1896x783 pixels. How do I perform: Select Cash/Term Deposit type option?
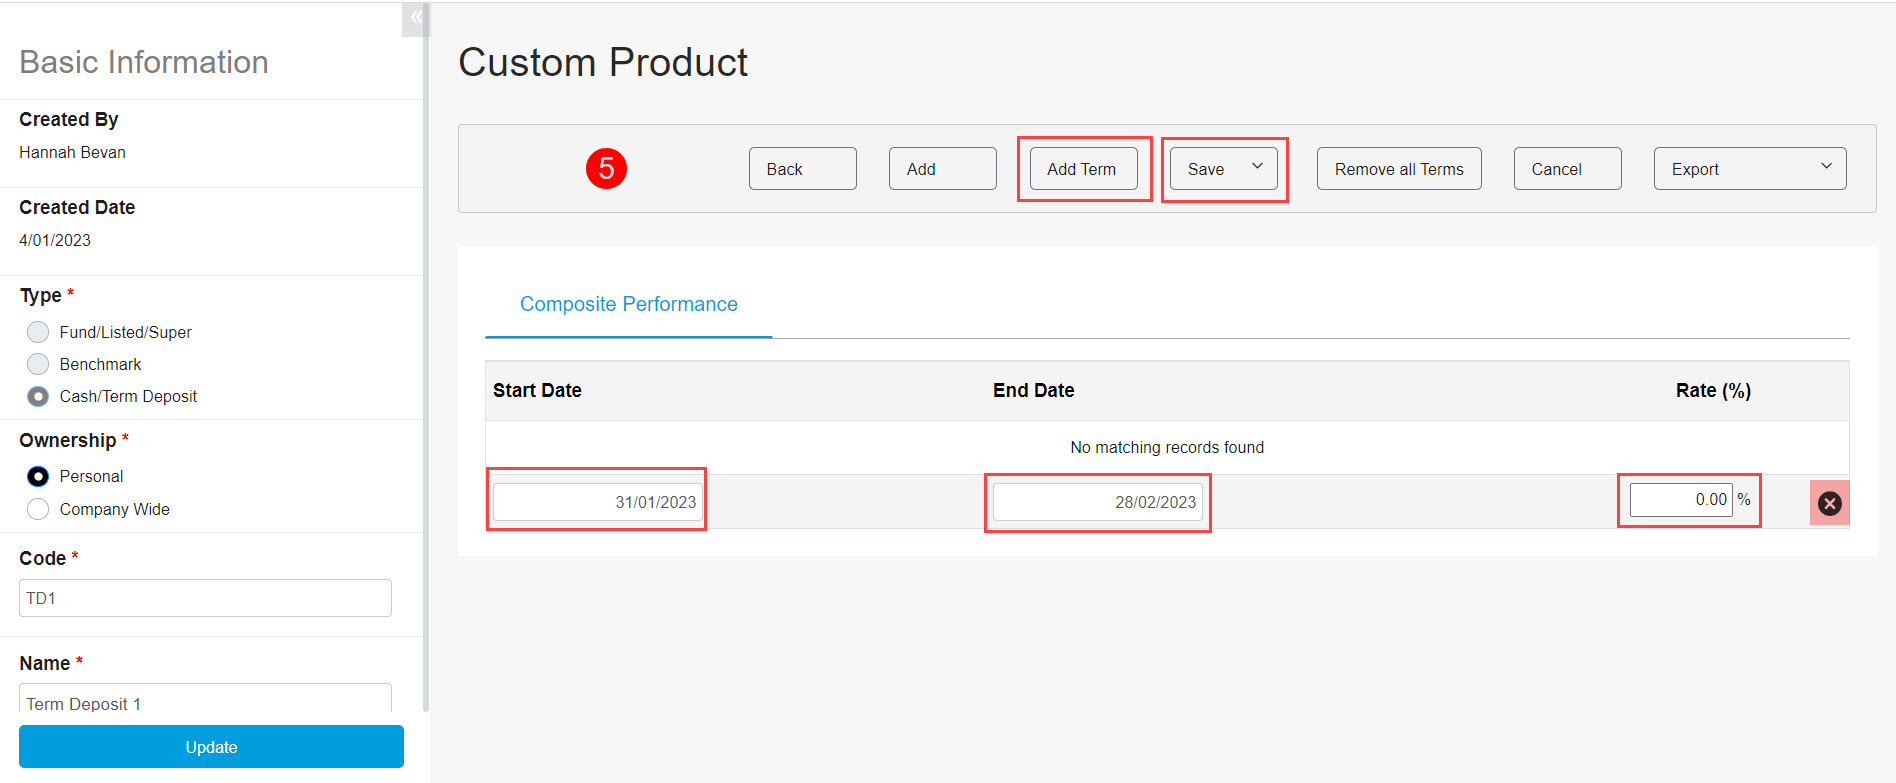click(38, 396)
